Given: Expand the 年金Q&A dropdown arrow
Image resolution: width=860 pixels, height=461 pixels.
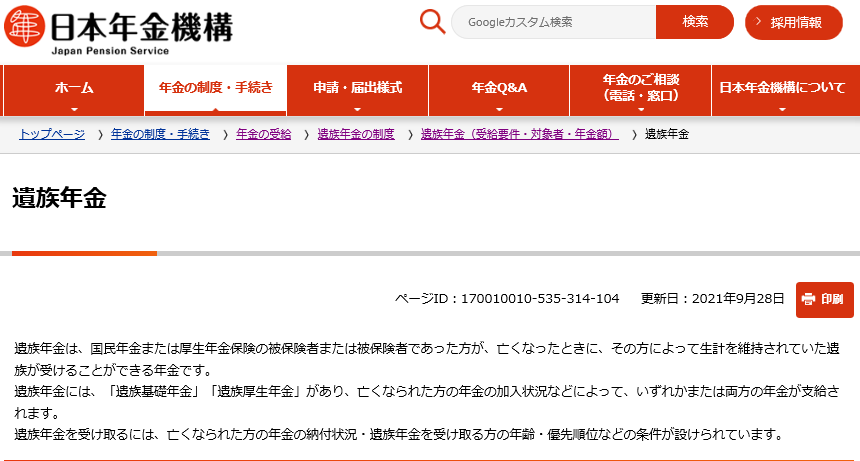Looking at the screenshot, I should point(499,109).
